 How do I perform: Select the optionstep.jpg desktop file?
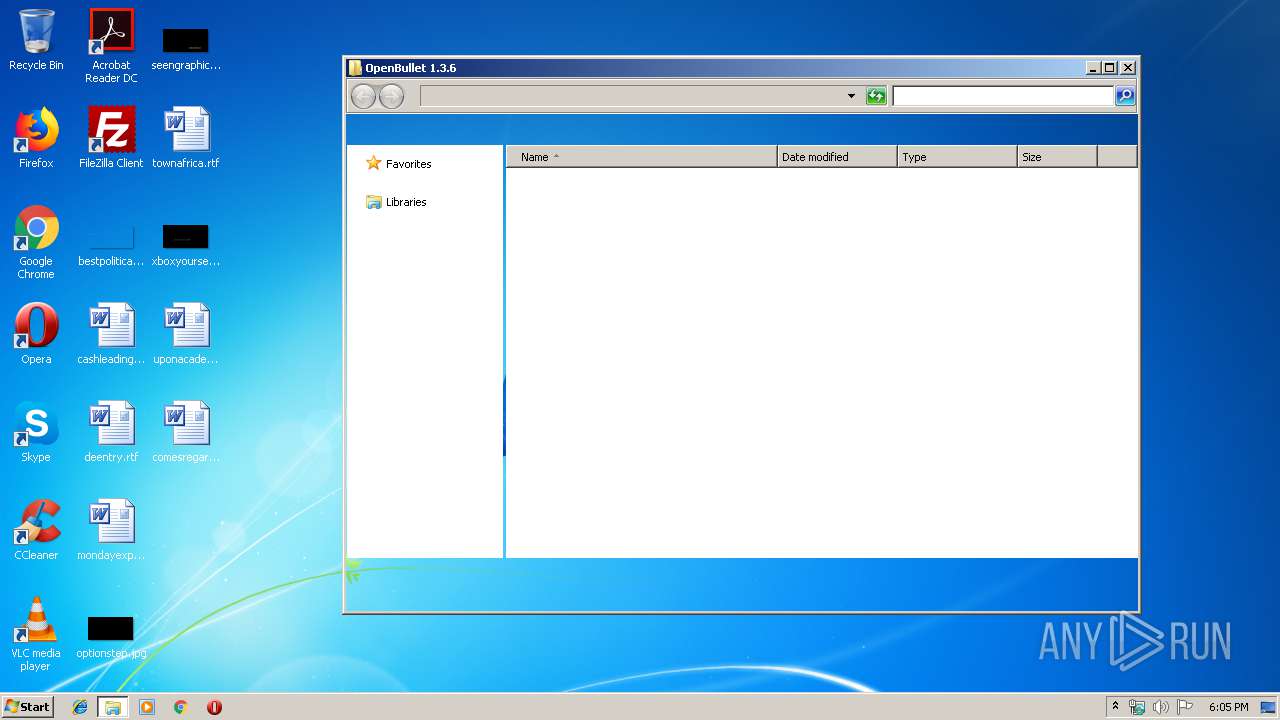[111, 638]
